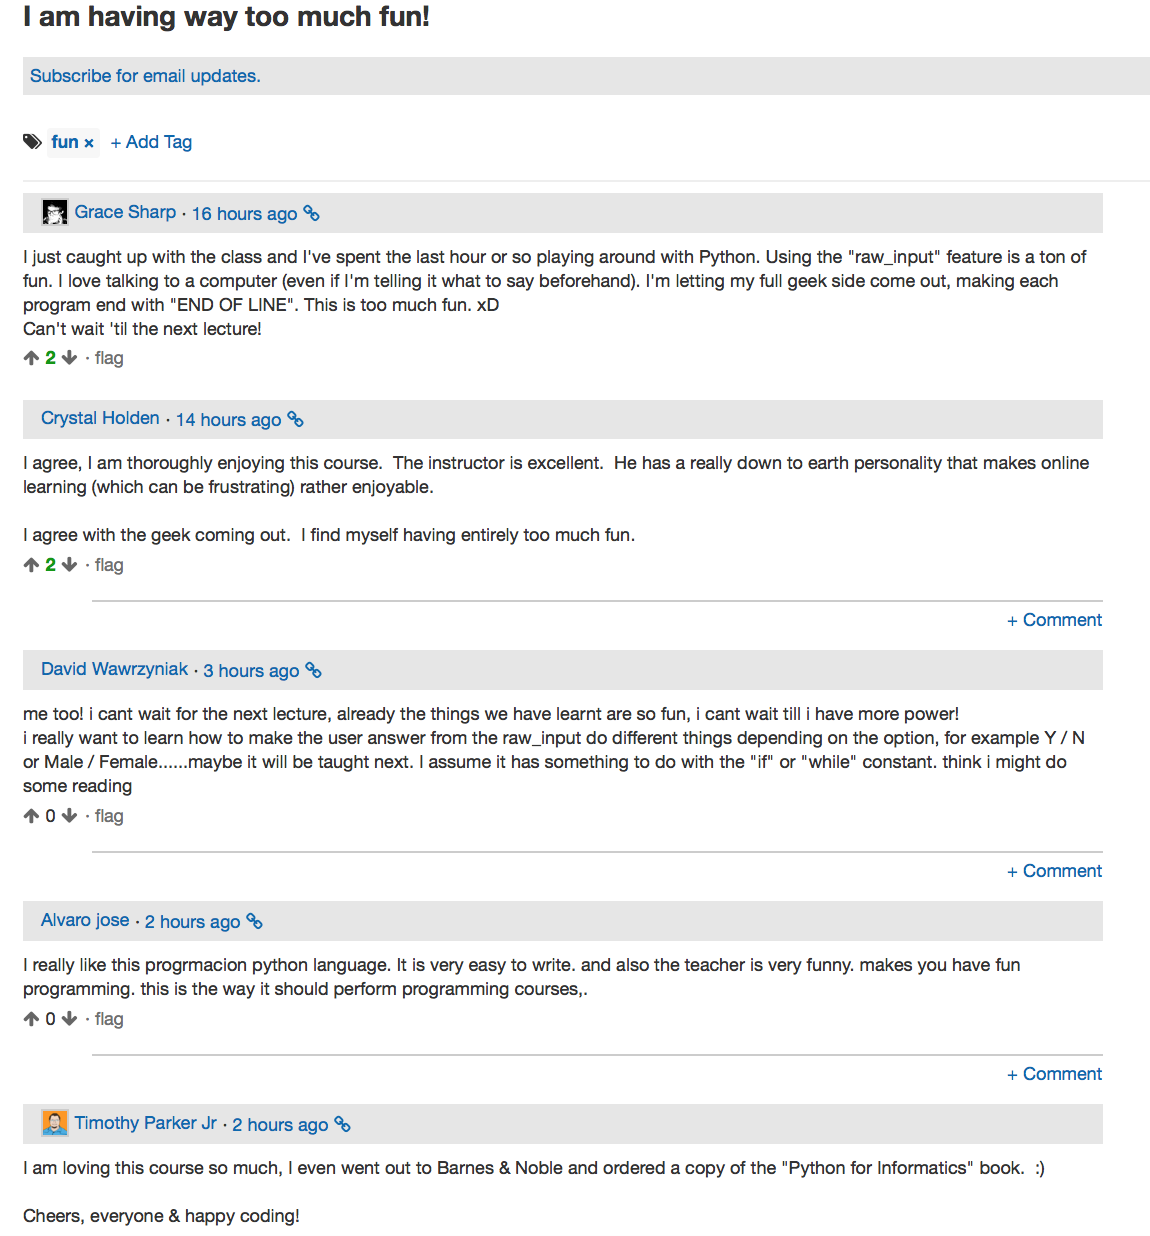The image size is (1150, 1236).
Task: Click Add Tag link
Action: coord(151,142)
